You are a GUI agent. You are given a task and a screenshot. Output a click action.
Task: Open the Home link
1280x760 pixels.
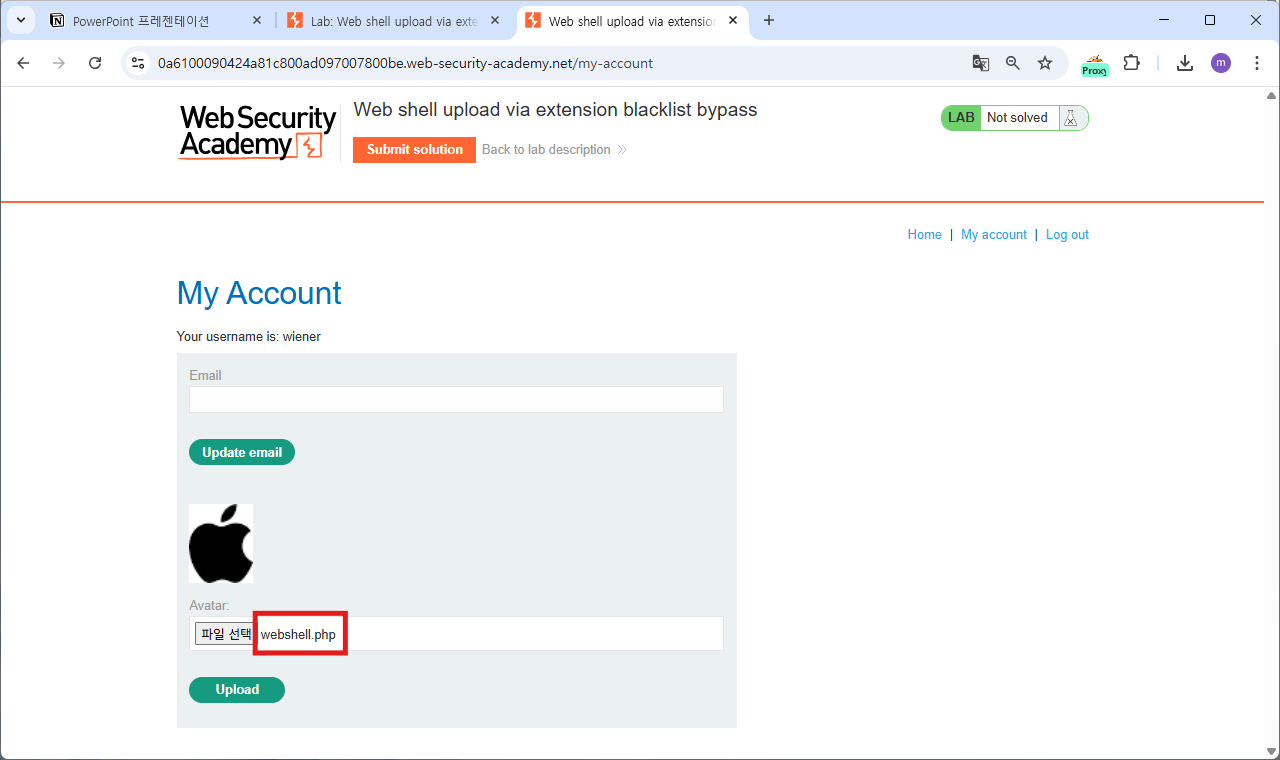924,235
